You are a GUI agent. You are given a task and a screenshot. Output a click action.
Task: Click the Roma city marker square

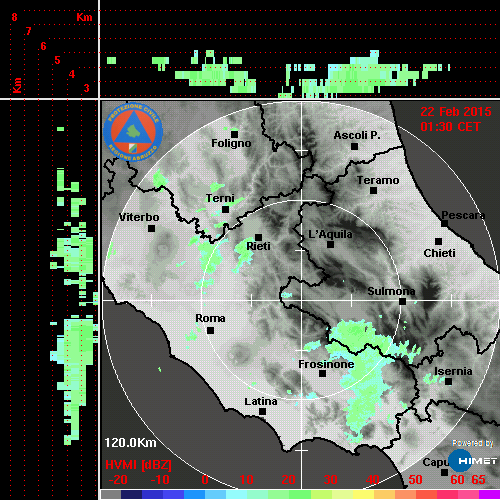[x=210, y=331]
